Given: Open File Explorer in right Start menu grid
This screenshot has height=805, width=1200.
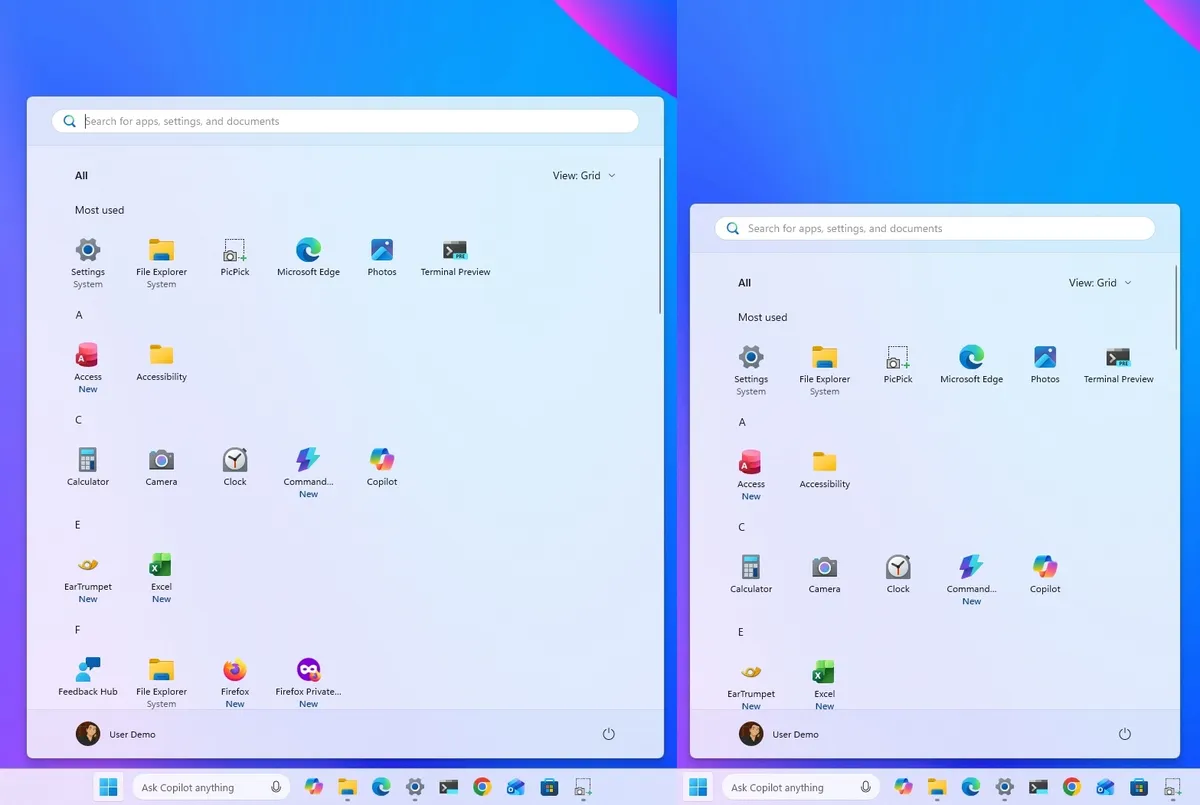Looking at the screenshot, I should point(824,370).
